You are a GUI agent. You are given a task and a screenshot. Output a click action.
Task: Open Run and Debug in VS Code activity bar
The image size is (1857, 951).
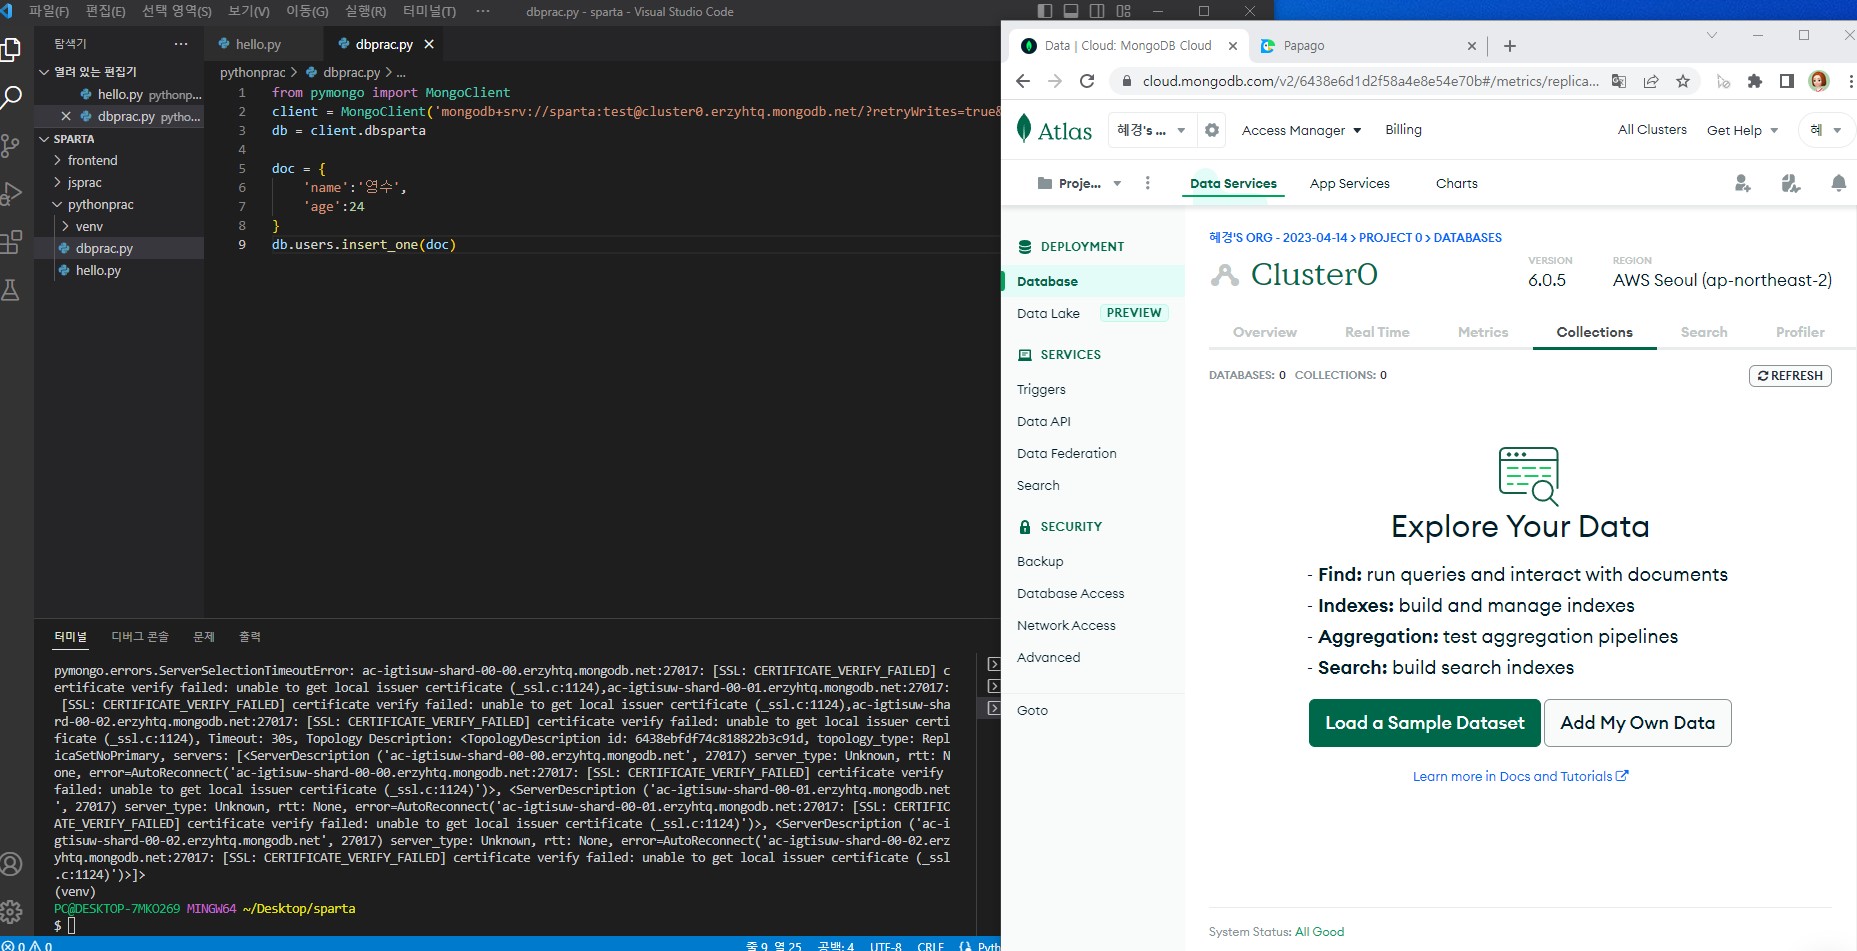(x=11, y=194)
